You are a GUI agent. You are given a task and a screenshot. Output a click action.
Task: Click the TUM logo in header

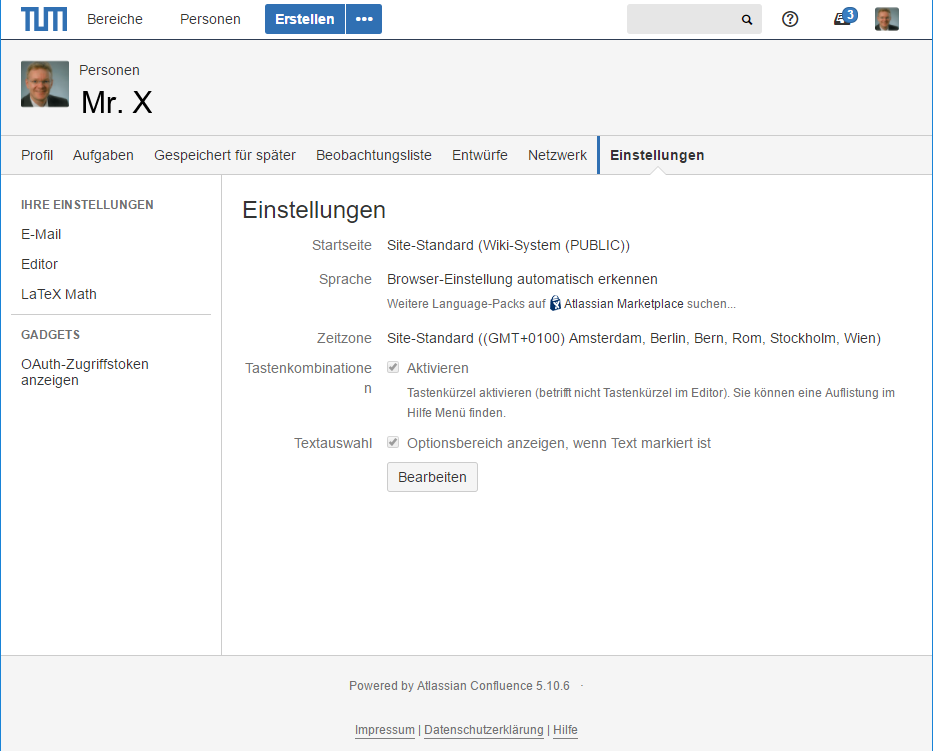point(45,19)
